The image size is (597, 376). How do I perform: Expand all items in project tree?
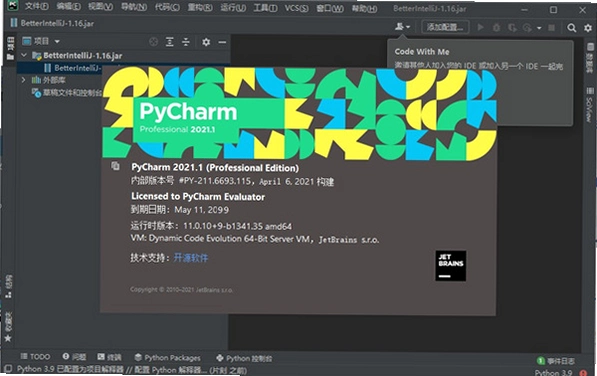(170, 42)
